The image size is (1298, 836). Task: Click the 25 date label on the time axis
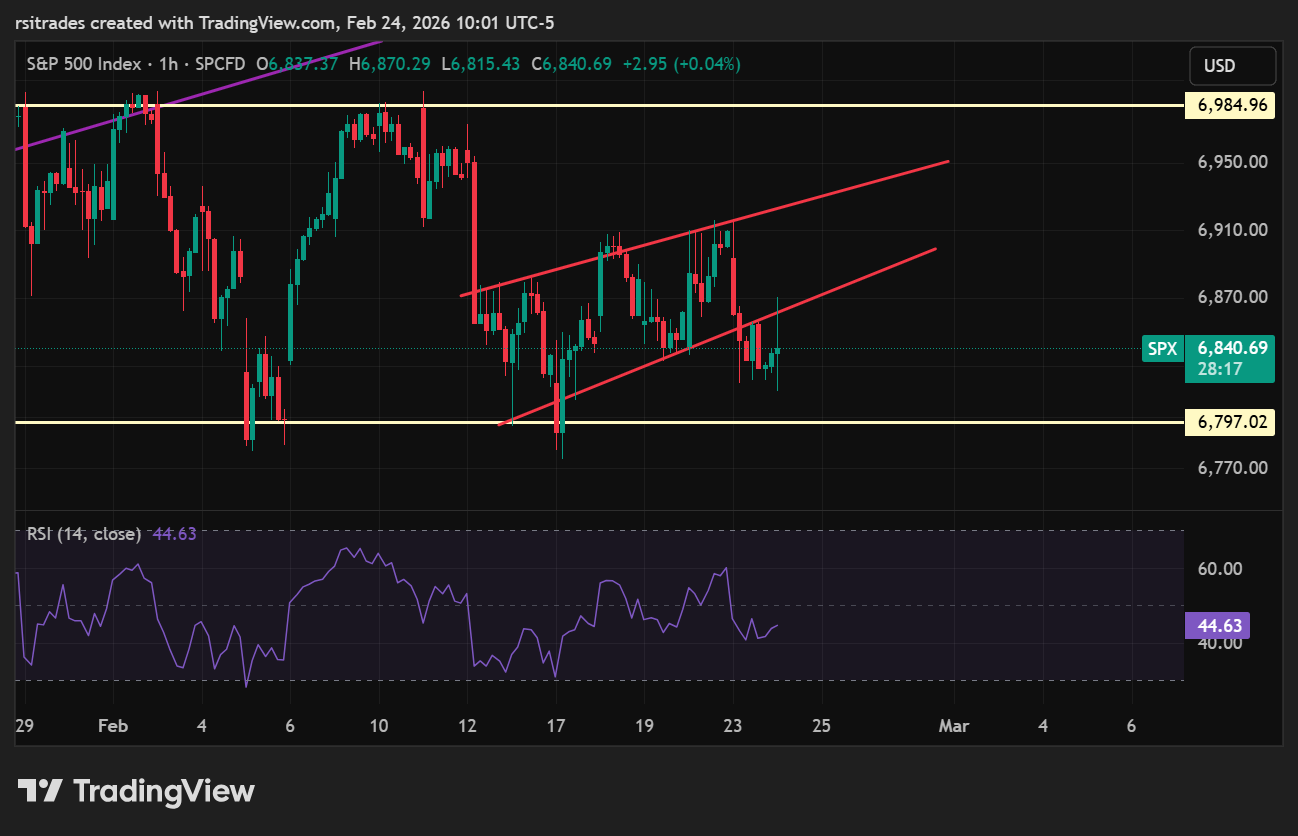click(x=821, y=726)
